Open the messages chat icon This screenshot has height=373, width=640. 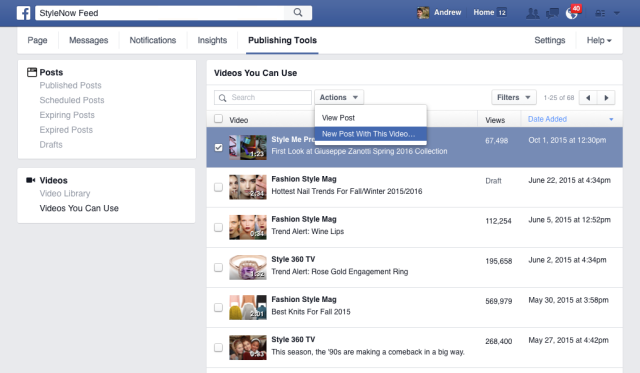click(x=552, y=13)
